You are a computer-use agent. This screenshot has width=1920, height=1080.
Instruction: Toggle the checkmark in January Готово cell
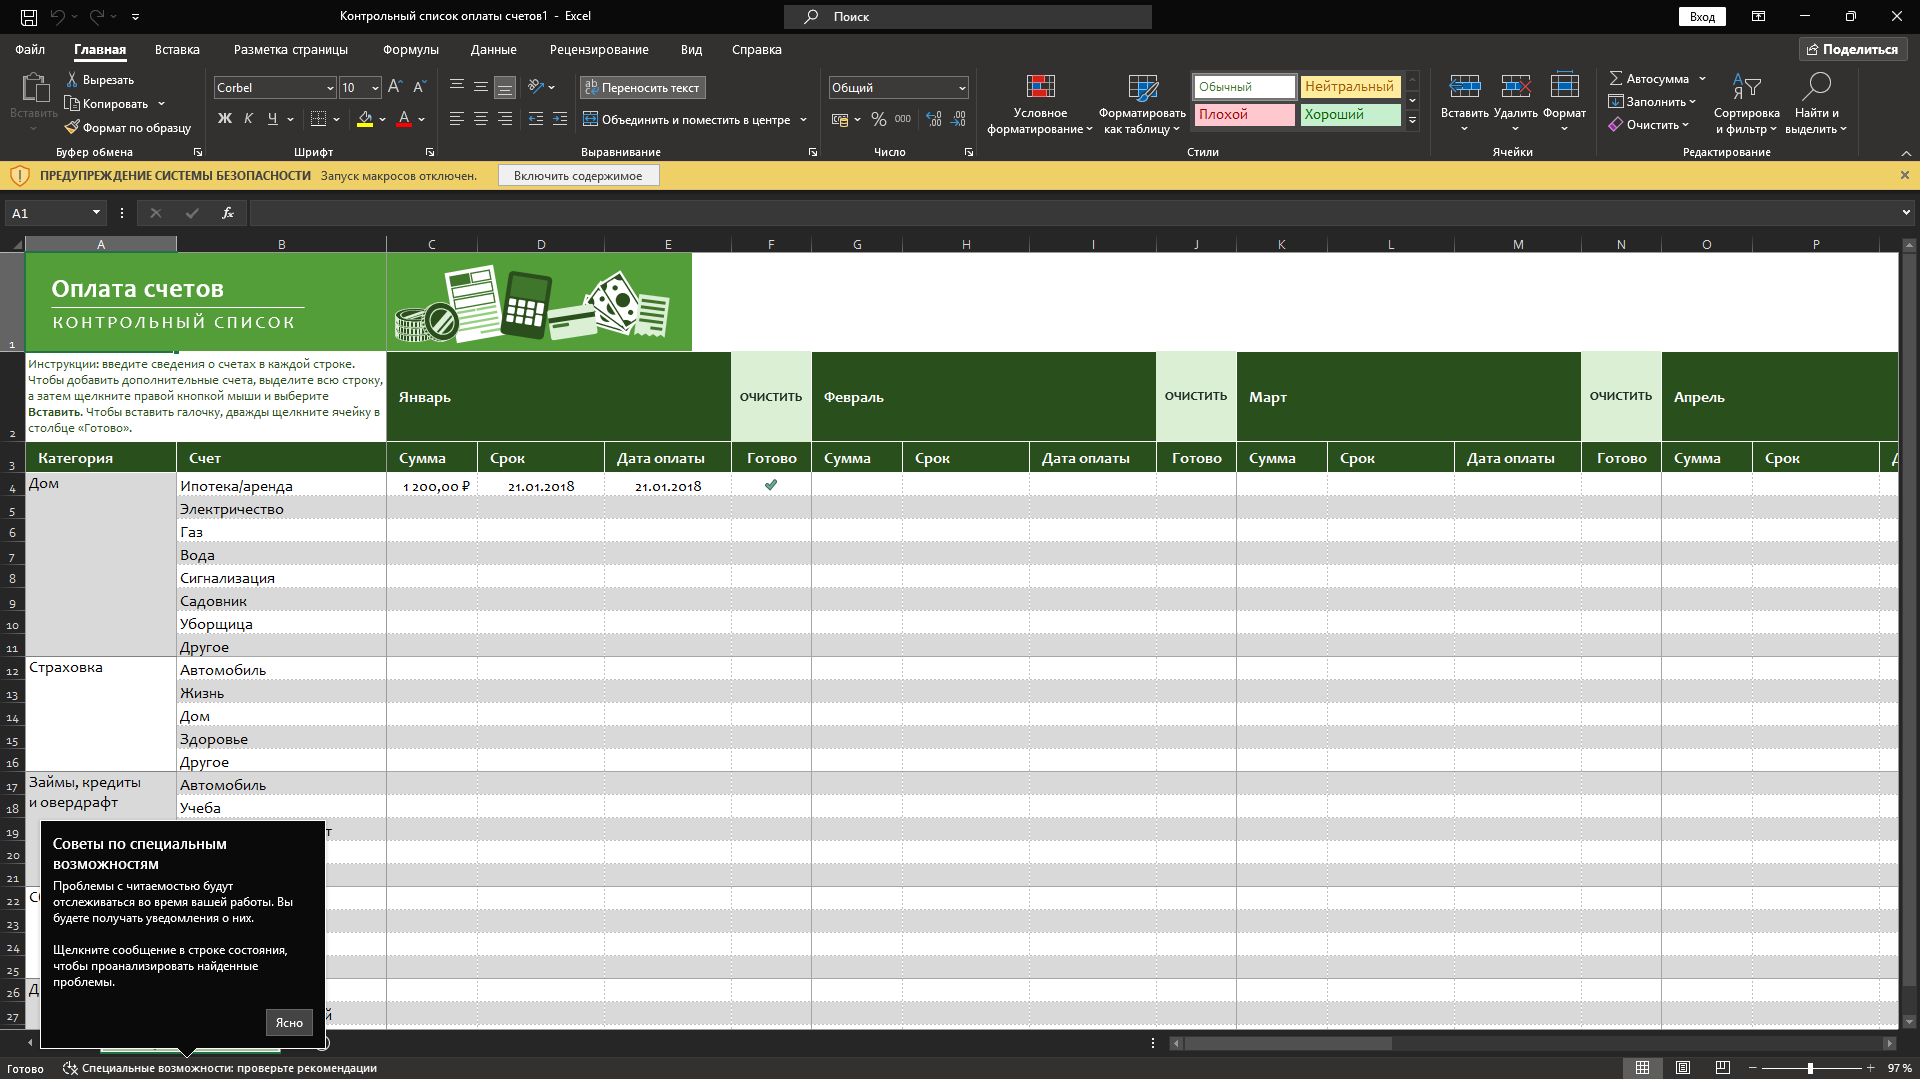(771, 486)
